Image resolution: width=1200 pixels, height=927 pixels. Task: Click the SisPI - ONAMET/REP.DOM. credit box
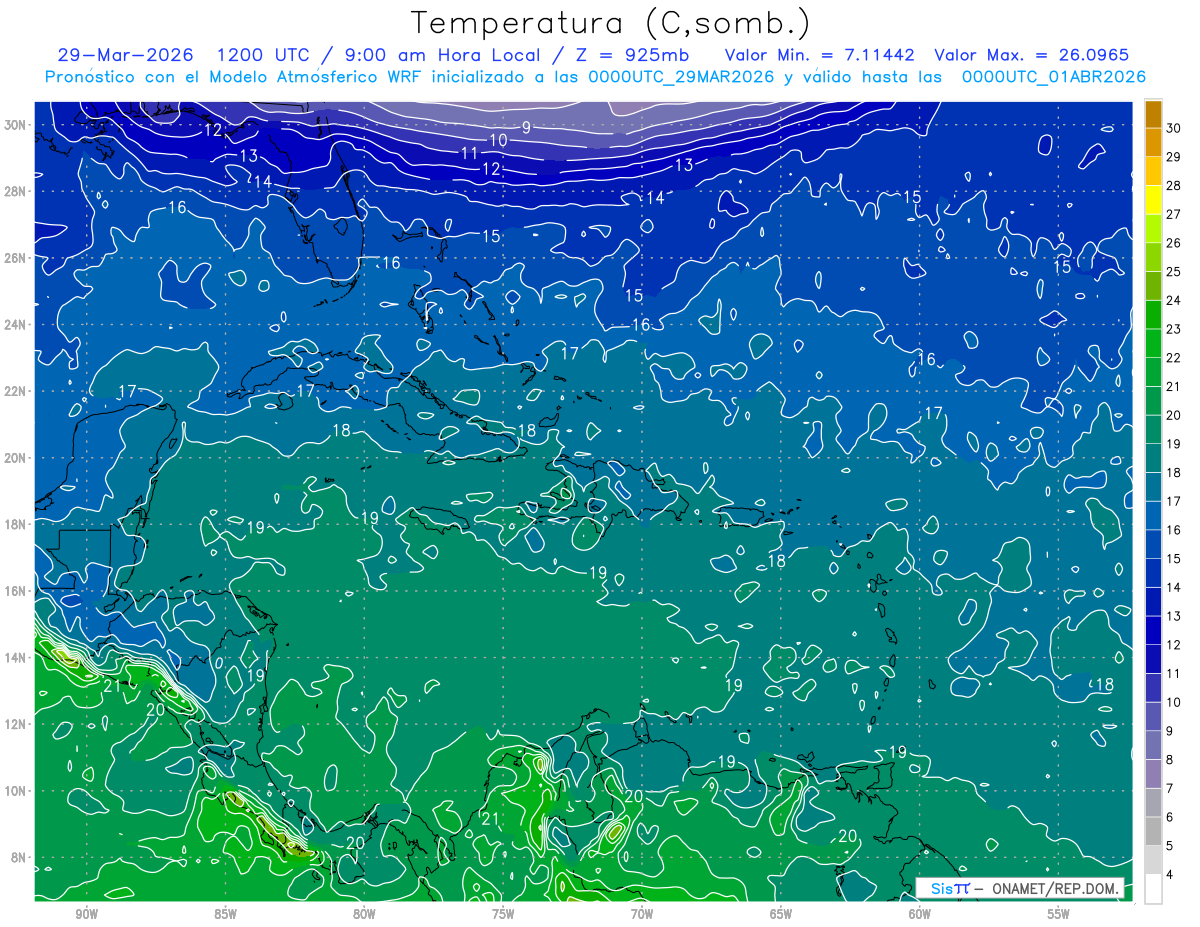pyautogui.click(x=1021, y=888)
